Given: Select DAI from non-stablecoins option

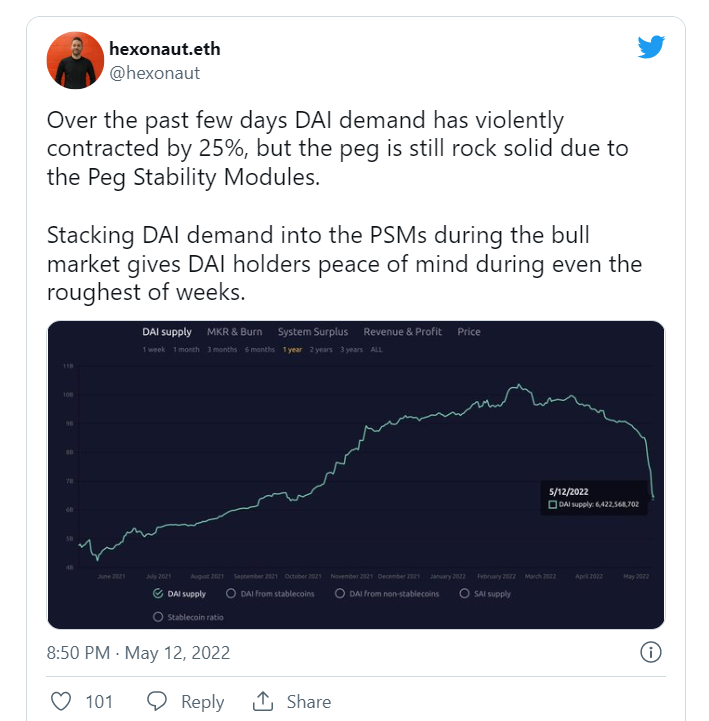Looking at the screenshot, I should coord(340,594).
